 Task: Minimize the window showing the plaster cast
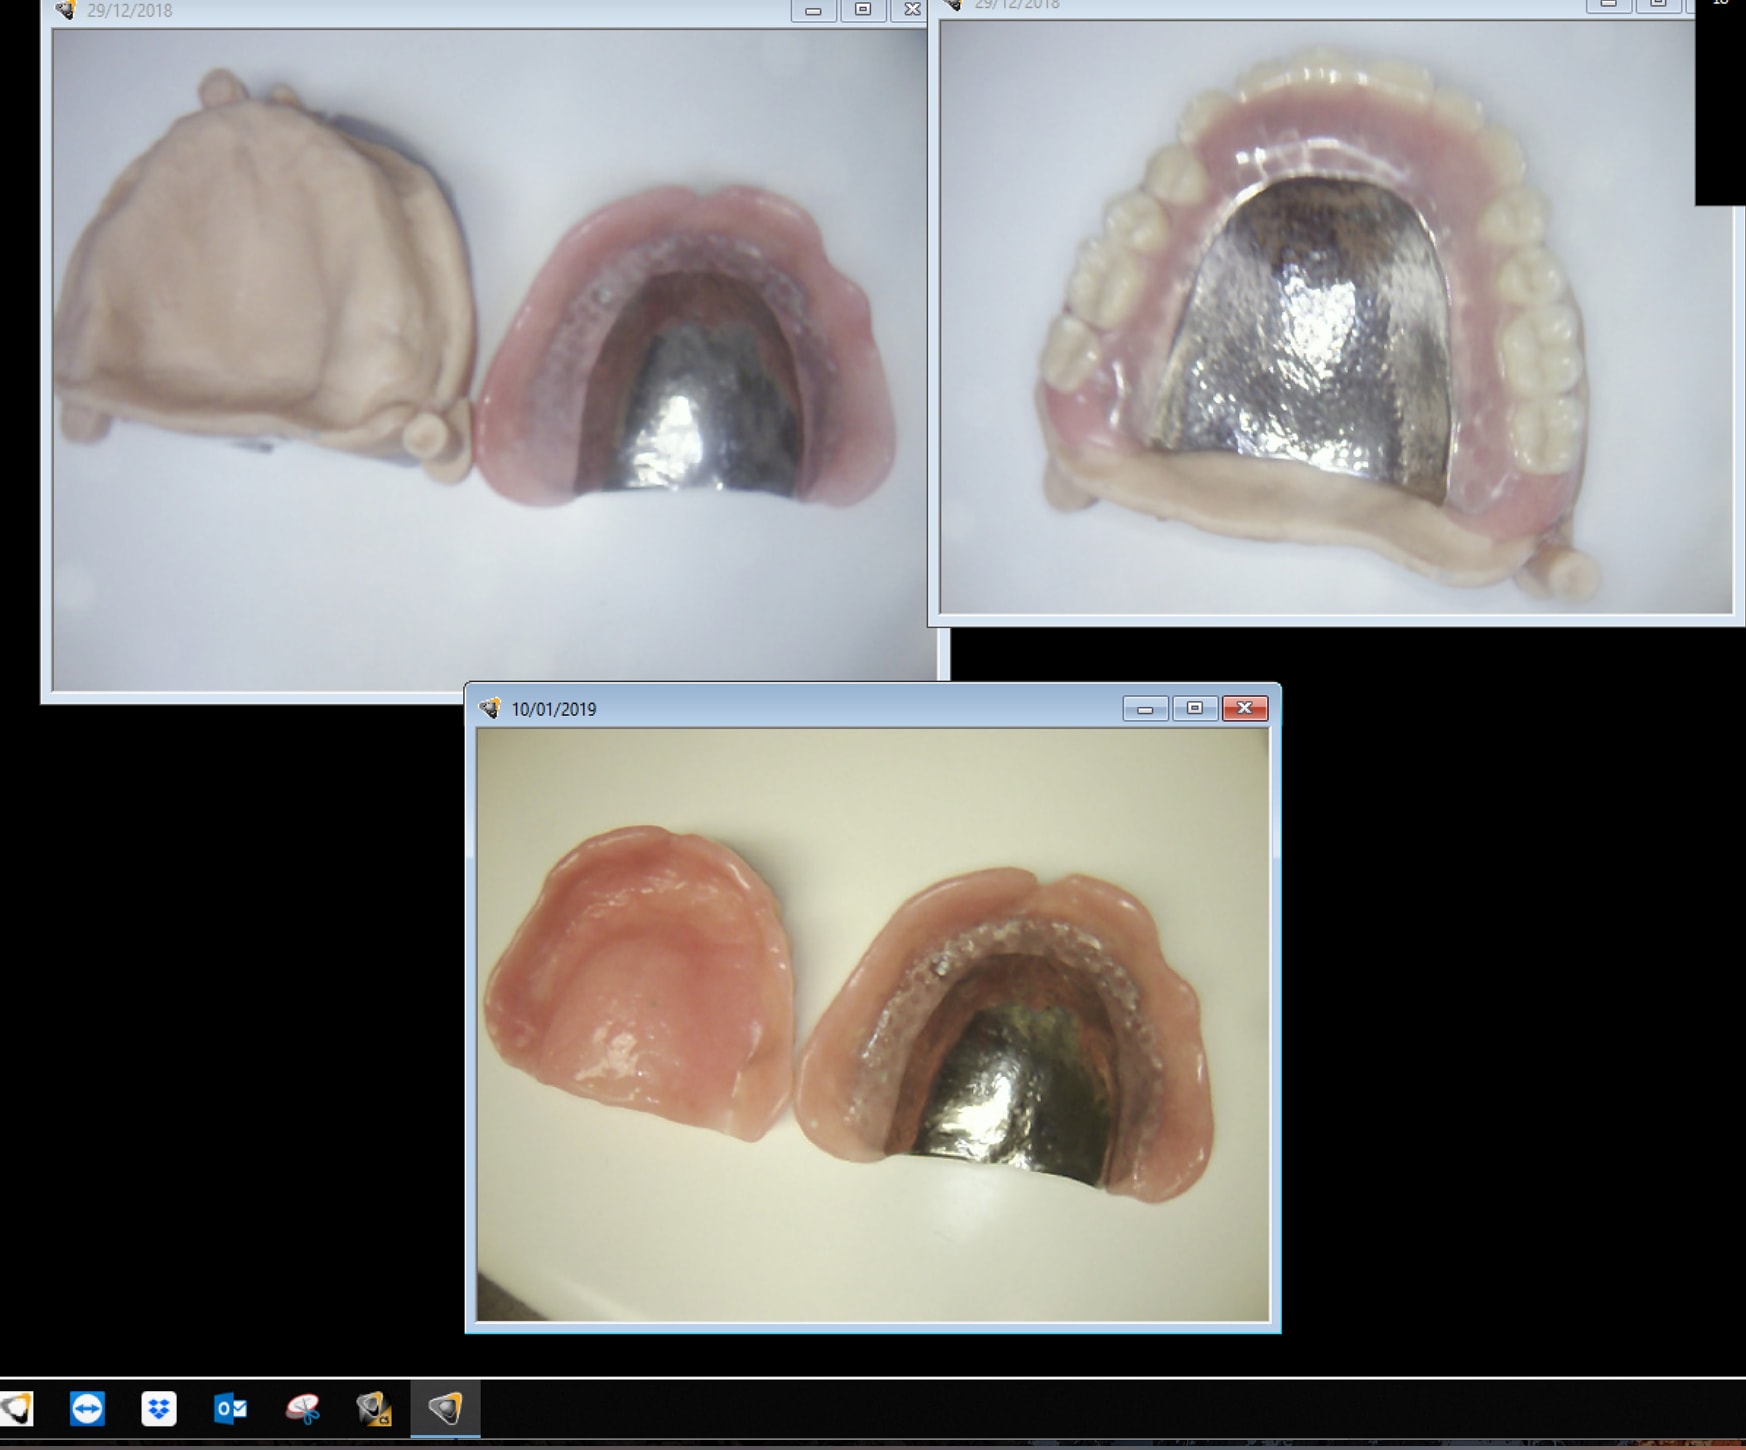813,10
